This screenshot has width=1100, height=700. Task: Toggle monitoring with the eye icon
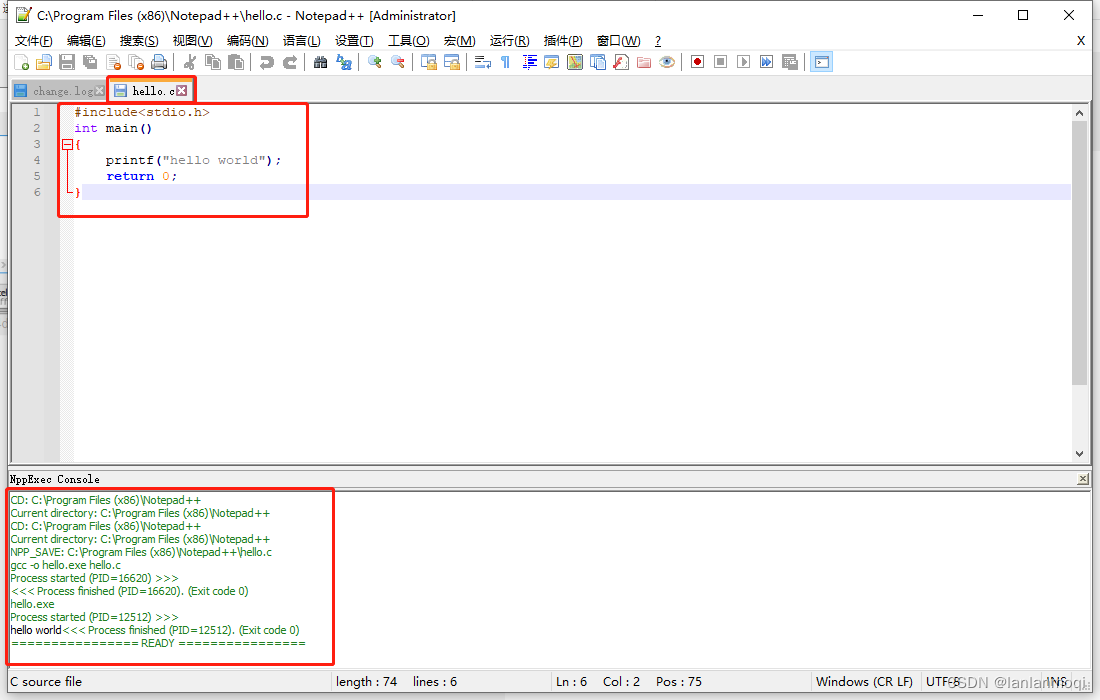[x=667, y=62]
